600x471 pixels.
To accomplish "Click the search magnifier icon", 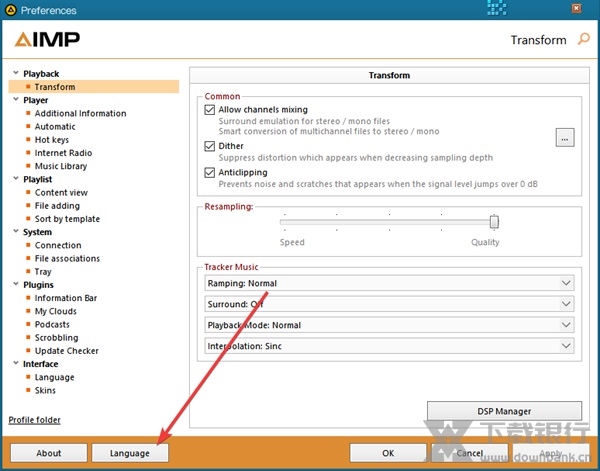I will tap(583, 40).
